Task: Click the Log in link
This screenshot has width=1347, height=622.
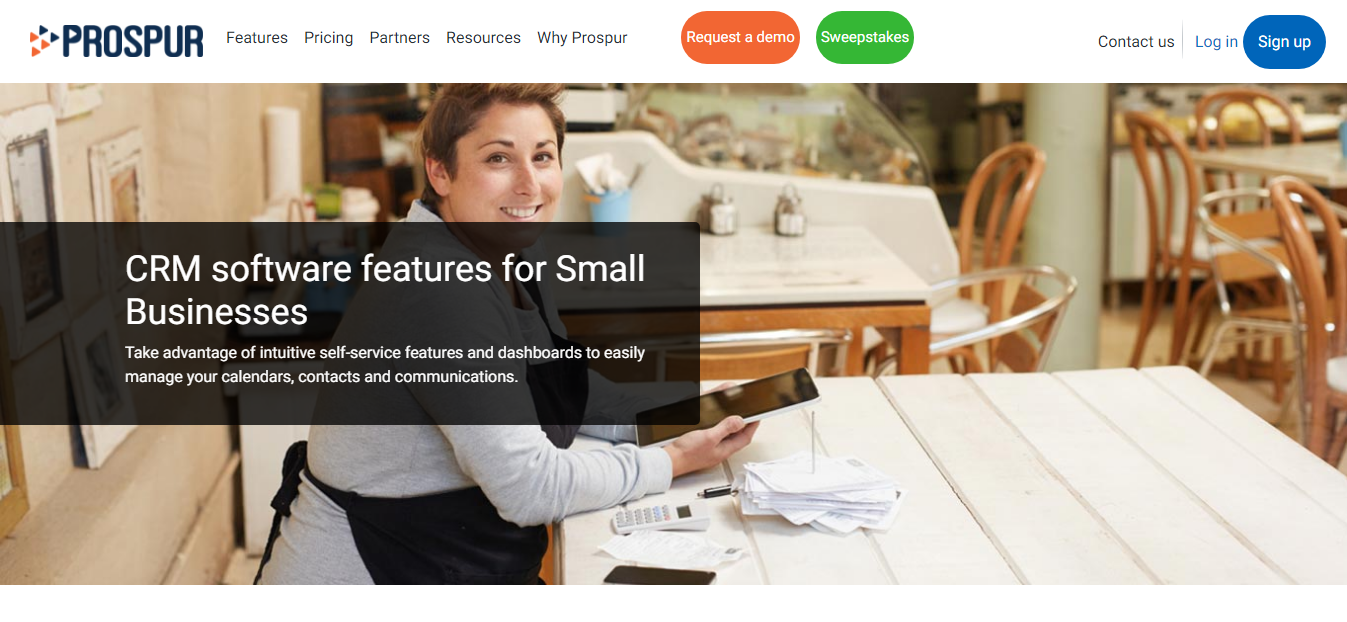Action: click(1216, 42)
